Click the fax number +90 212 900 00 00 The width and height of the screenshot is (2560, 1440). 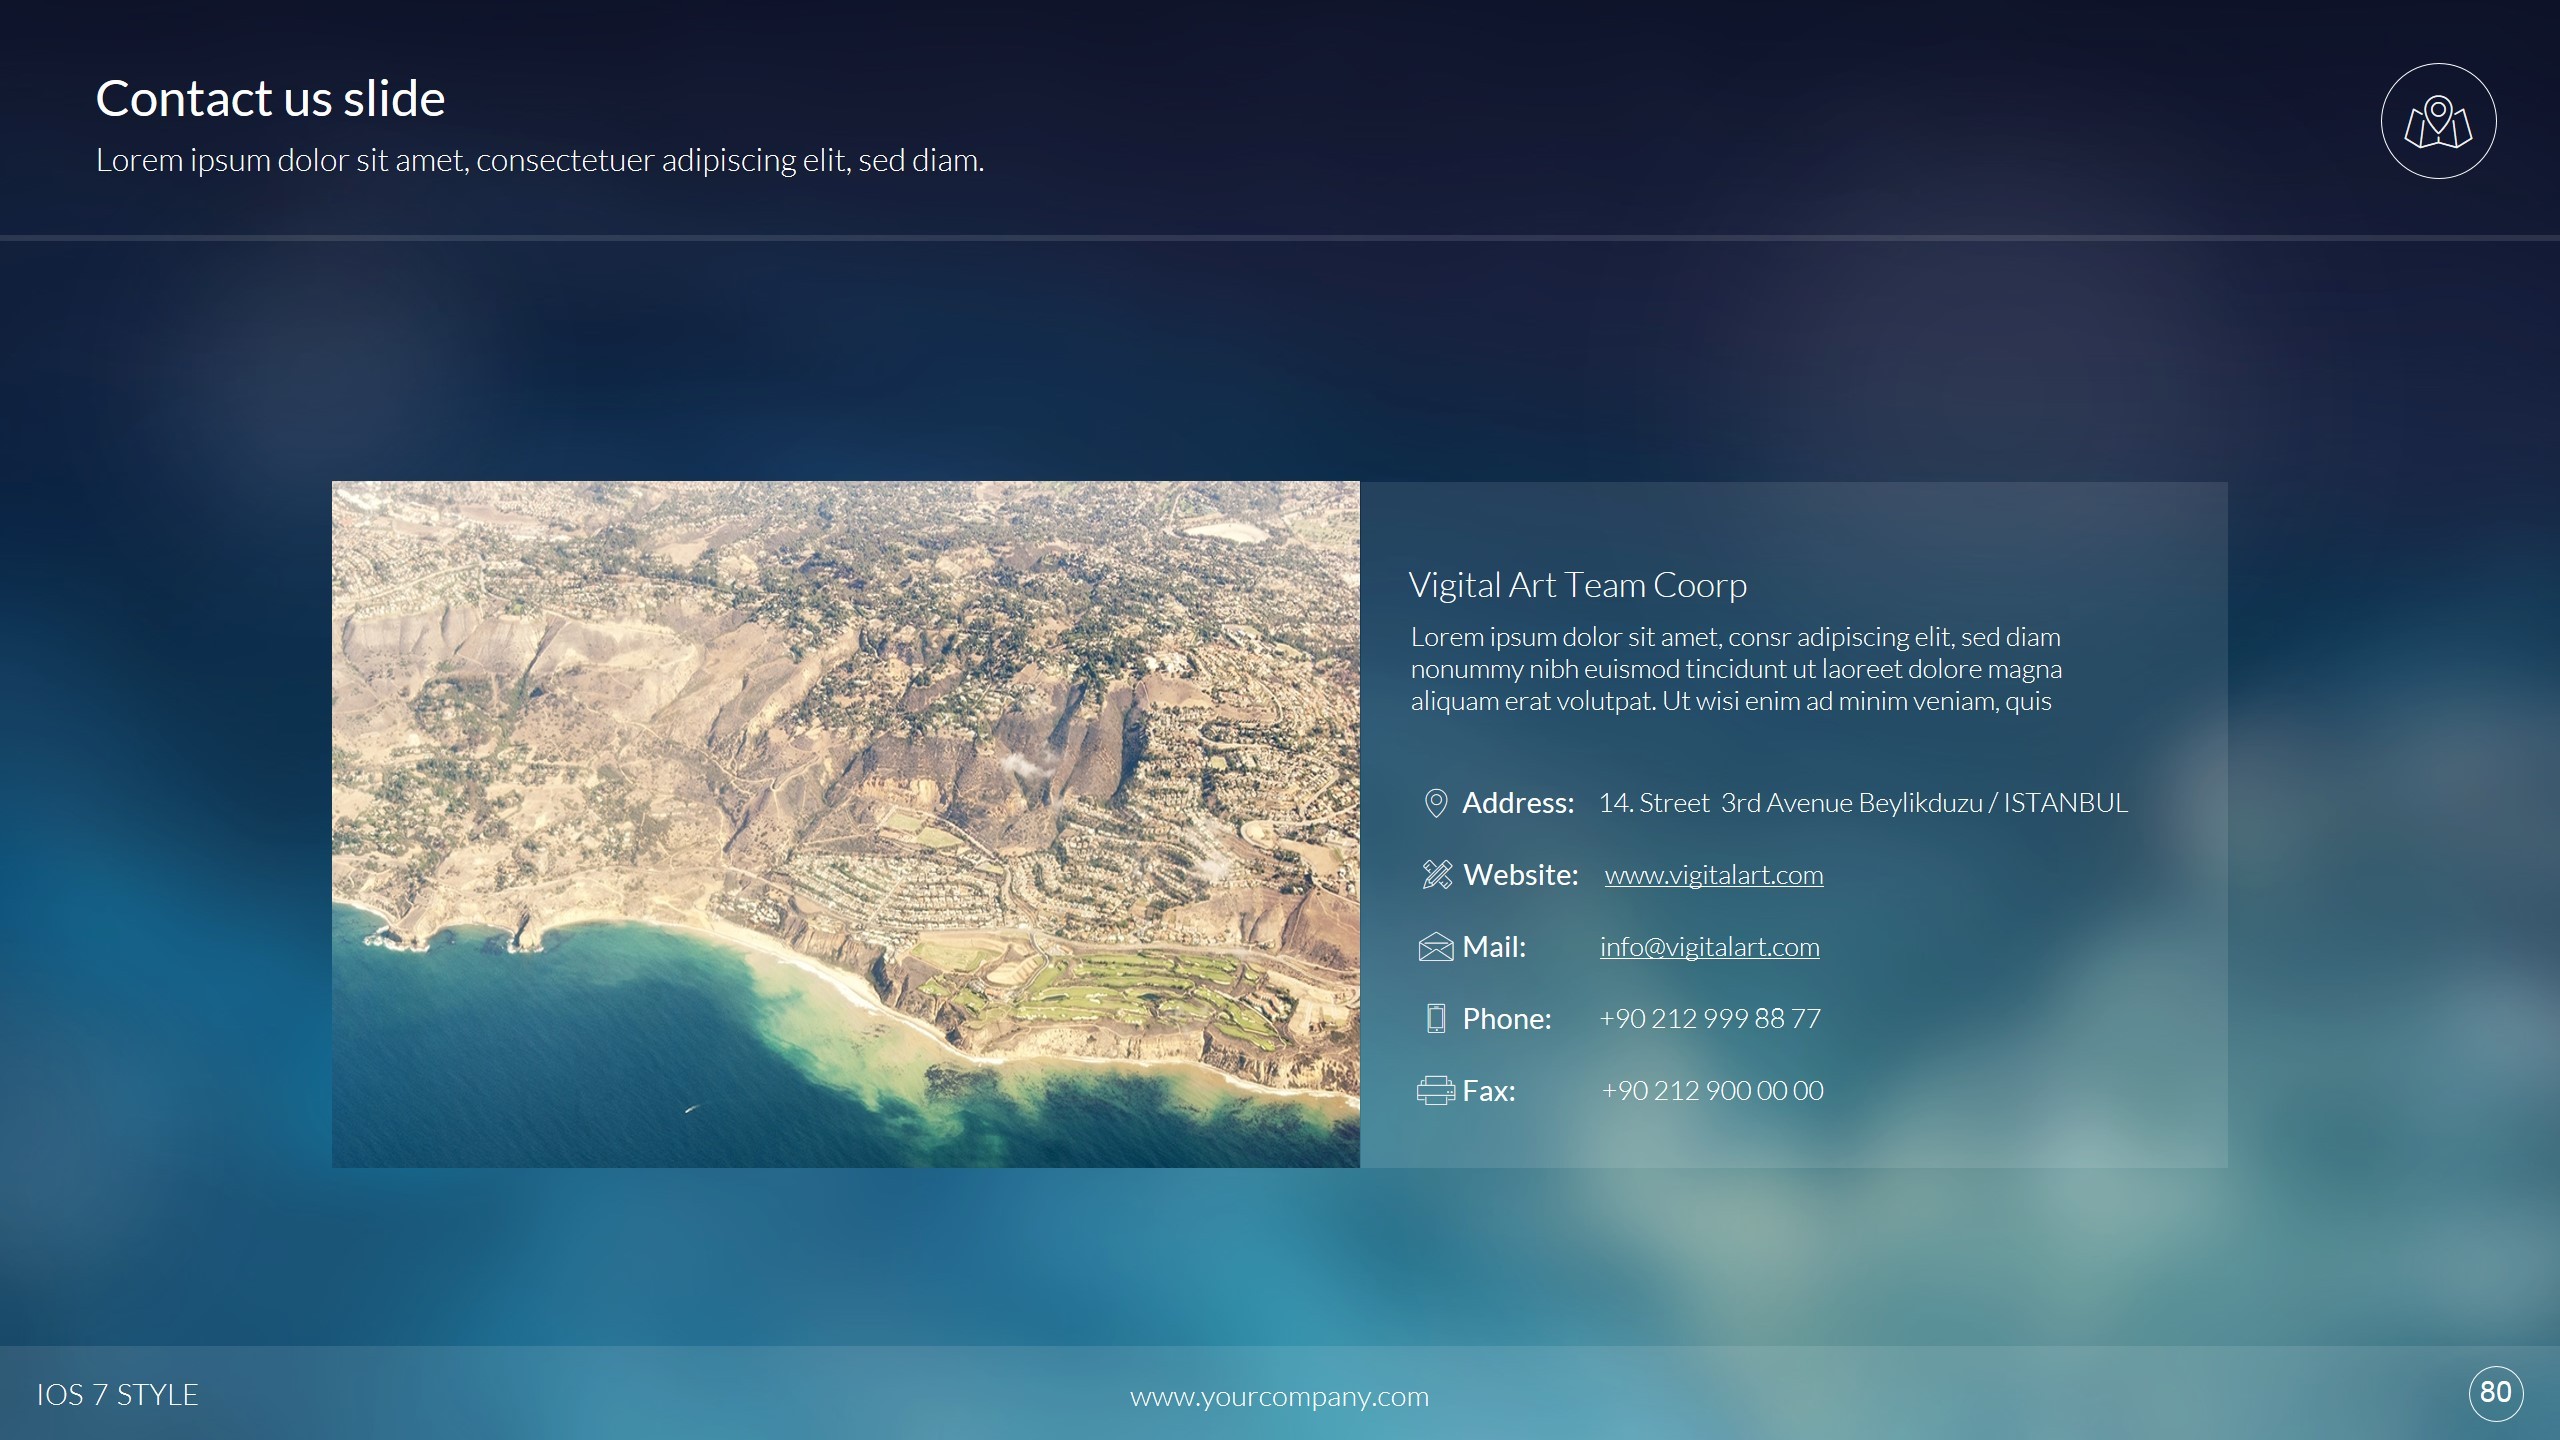(x=1711, y=1090)
